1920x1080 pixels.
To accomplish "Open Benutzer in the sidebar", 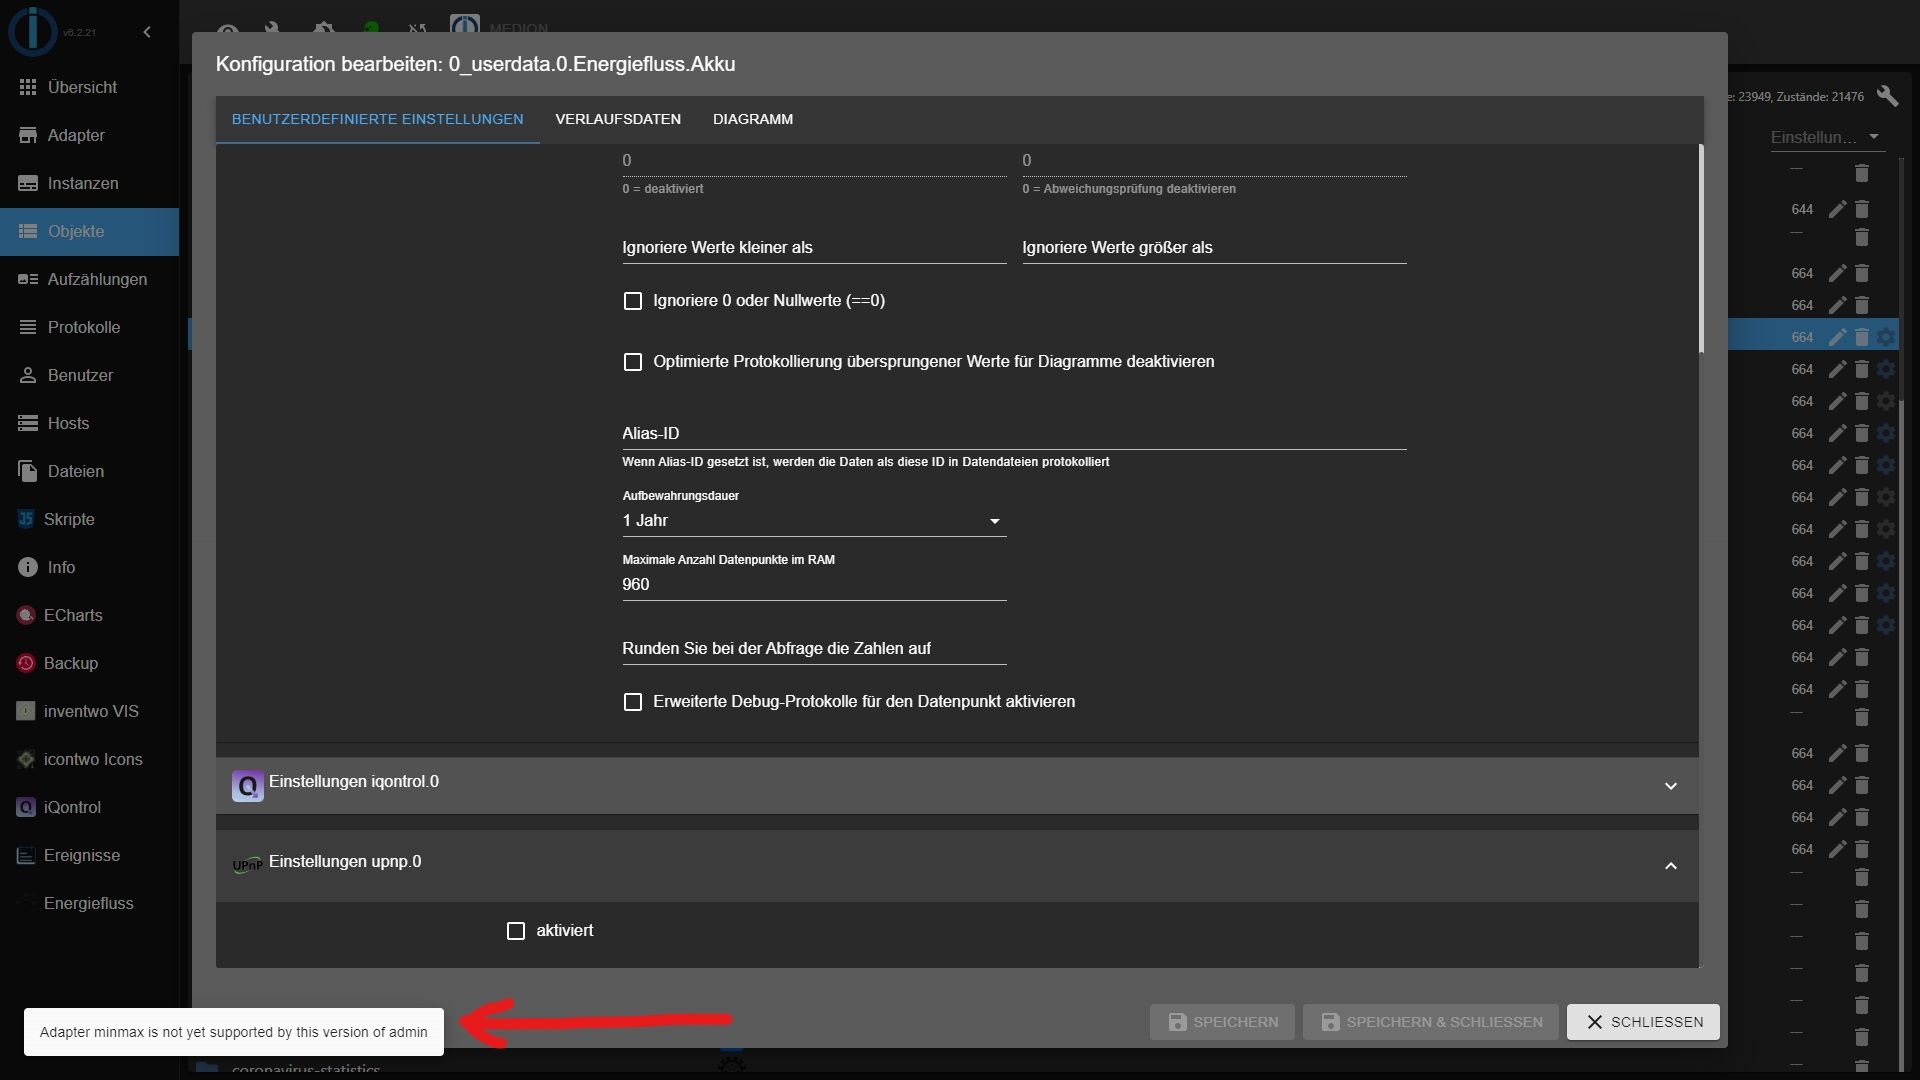I will click(89, 375).
